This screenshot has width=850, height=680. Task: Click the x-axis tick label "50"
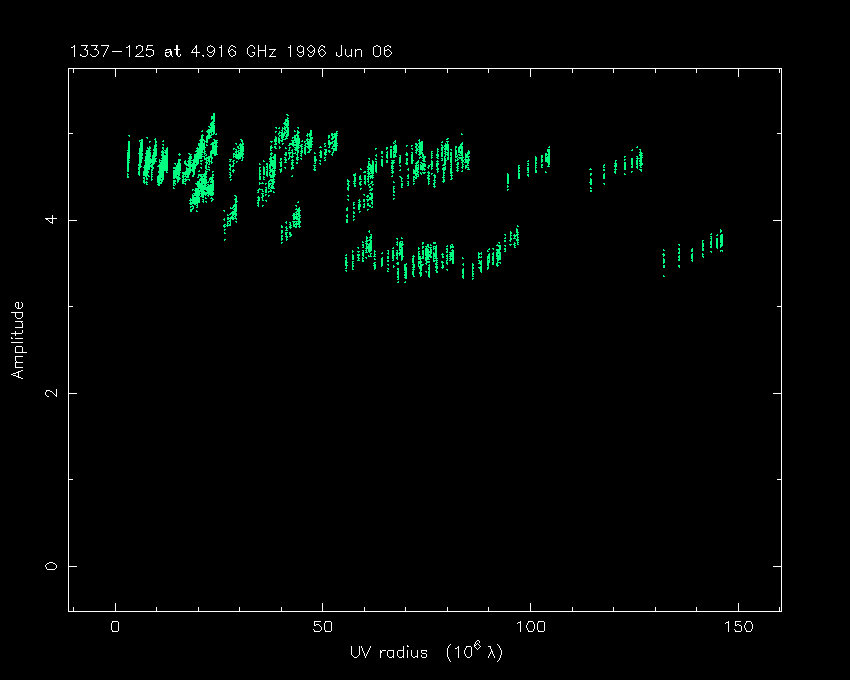point(323,627)
